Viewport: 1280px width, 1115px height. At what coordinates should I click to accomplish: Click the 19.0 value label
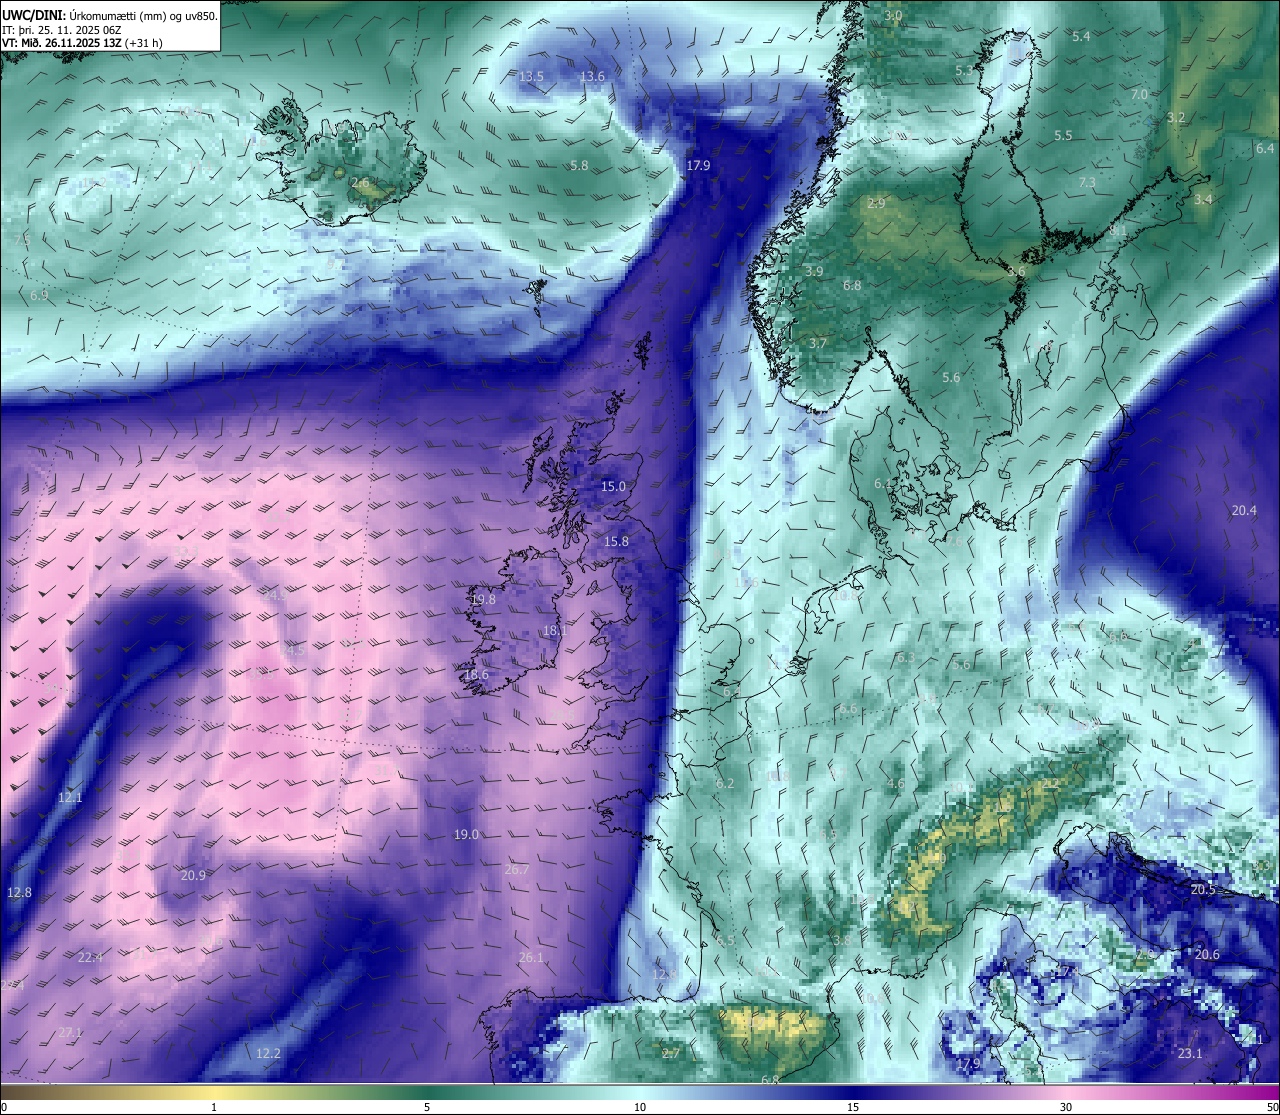(x=466, y=834)
